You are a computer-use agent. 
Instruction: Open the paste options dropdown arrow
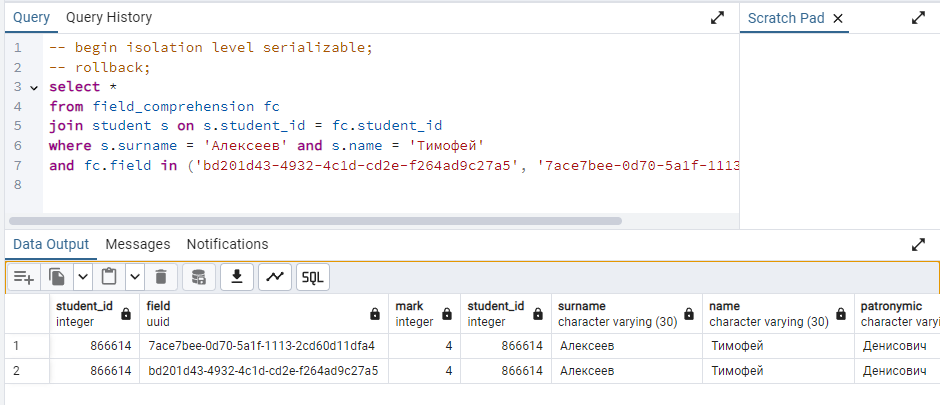click(135, 277)
